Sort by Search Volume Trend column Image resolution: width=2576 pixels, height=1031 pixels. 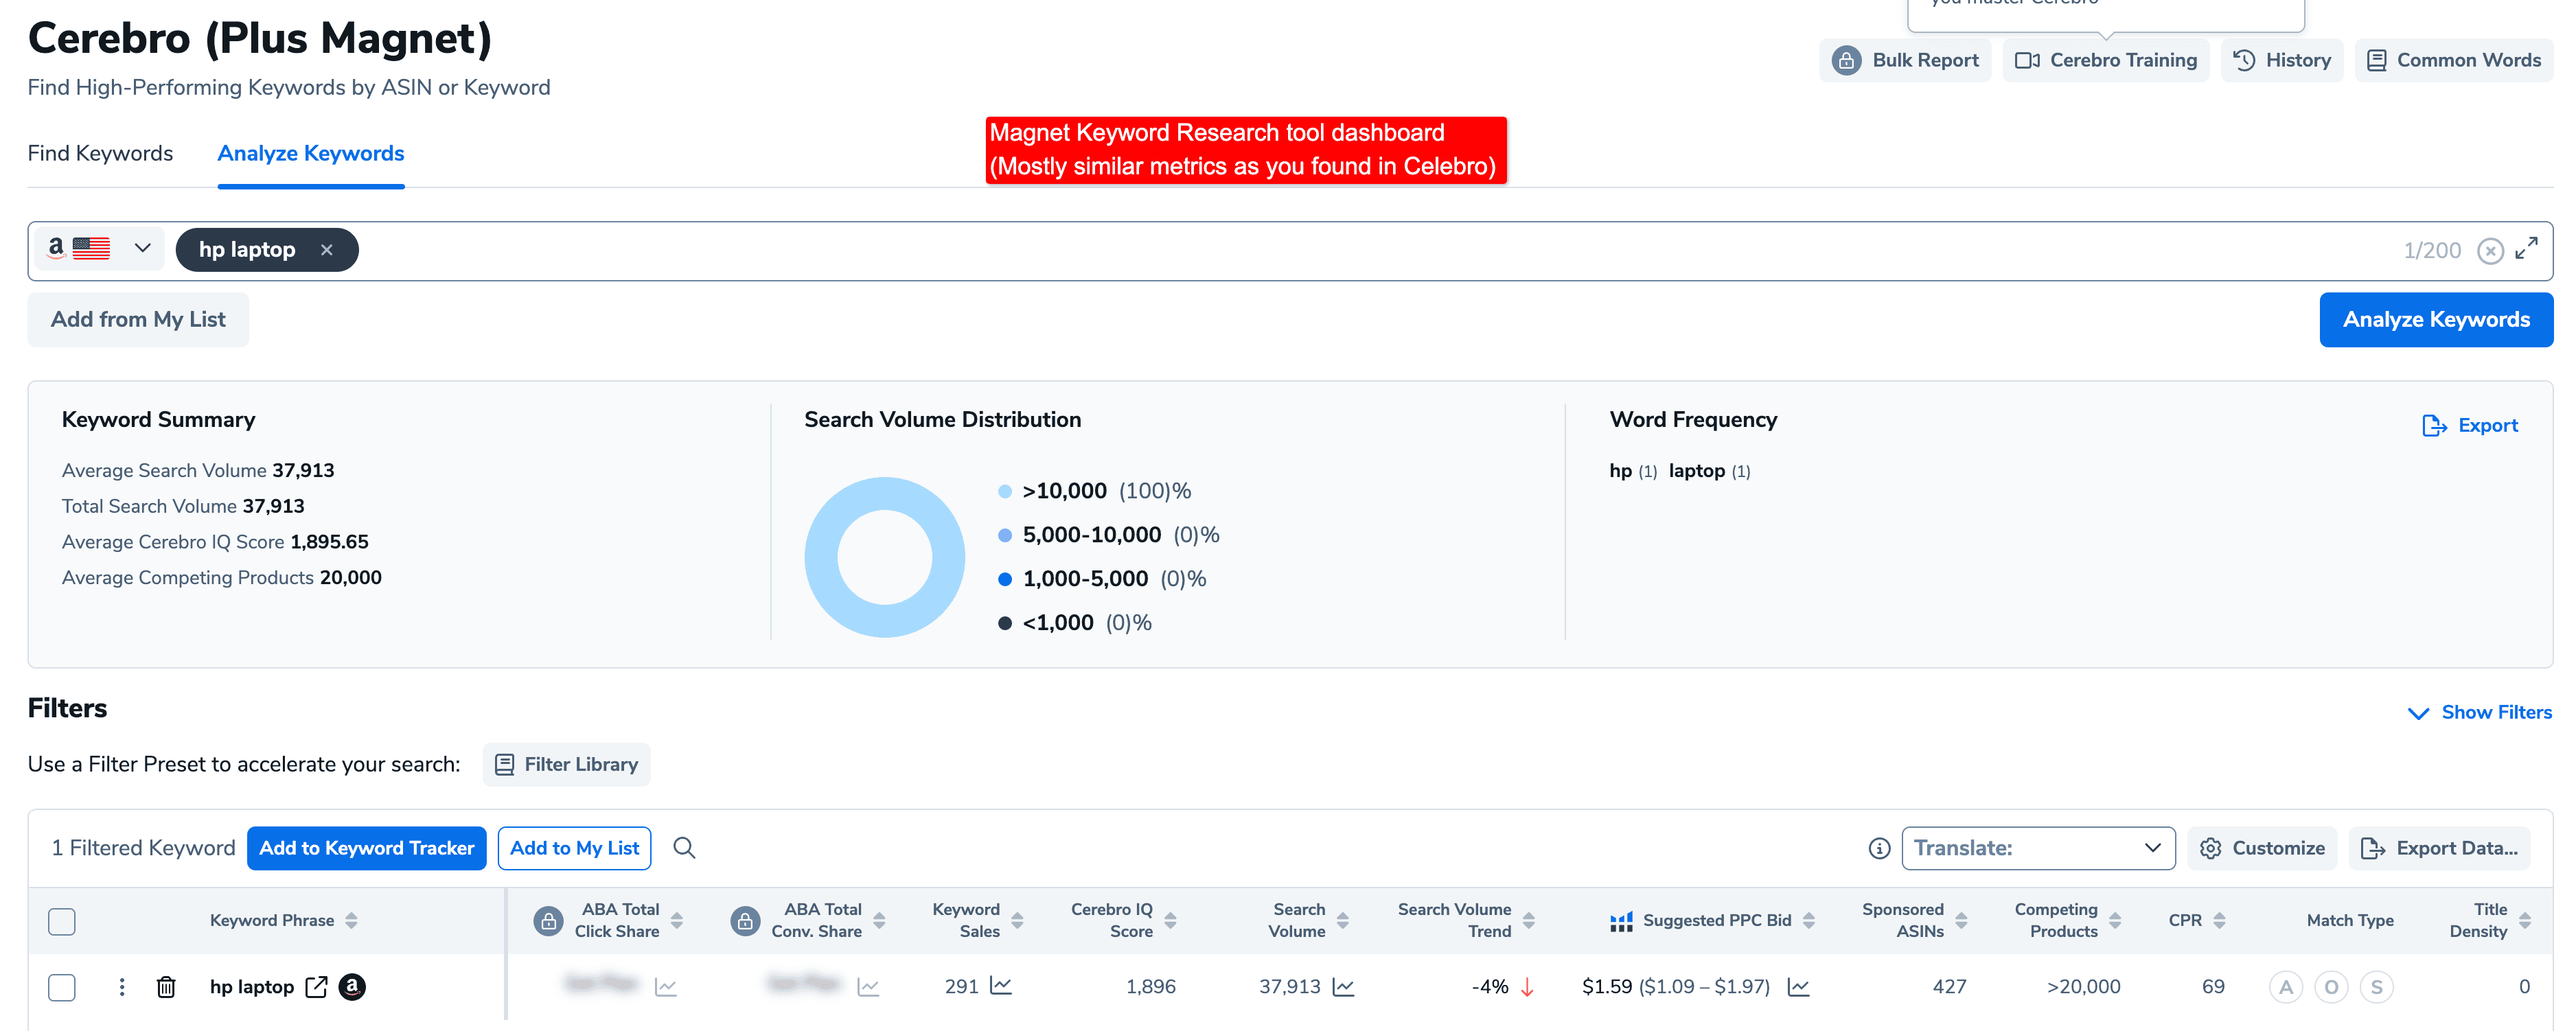coord(1528,920)
